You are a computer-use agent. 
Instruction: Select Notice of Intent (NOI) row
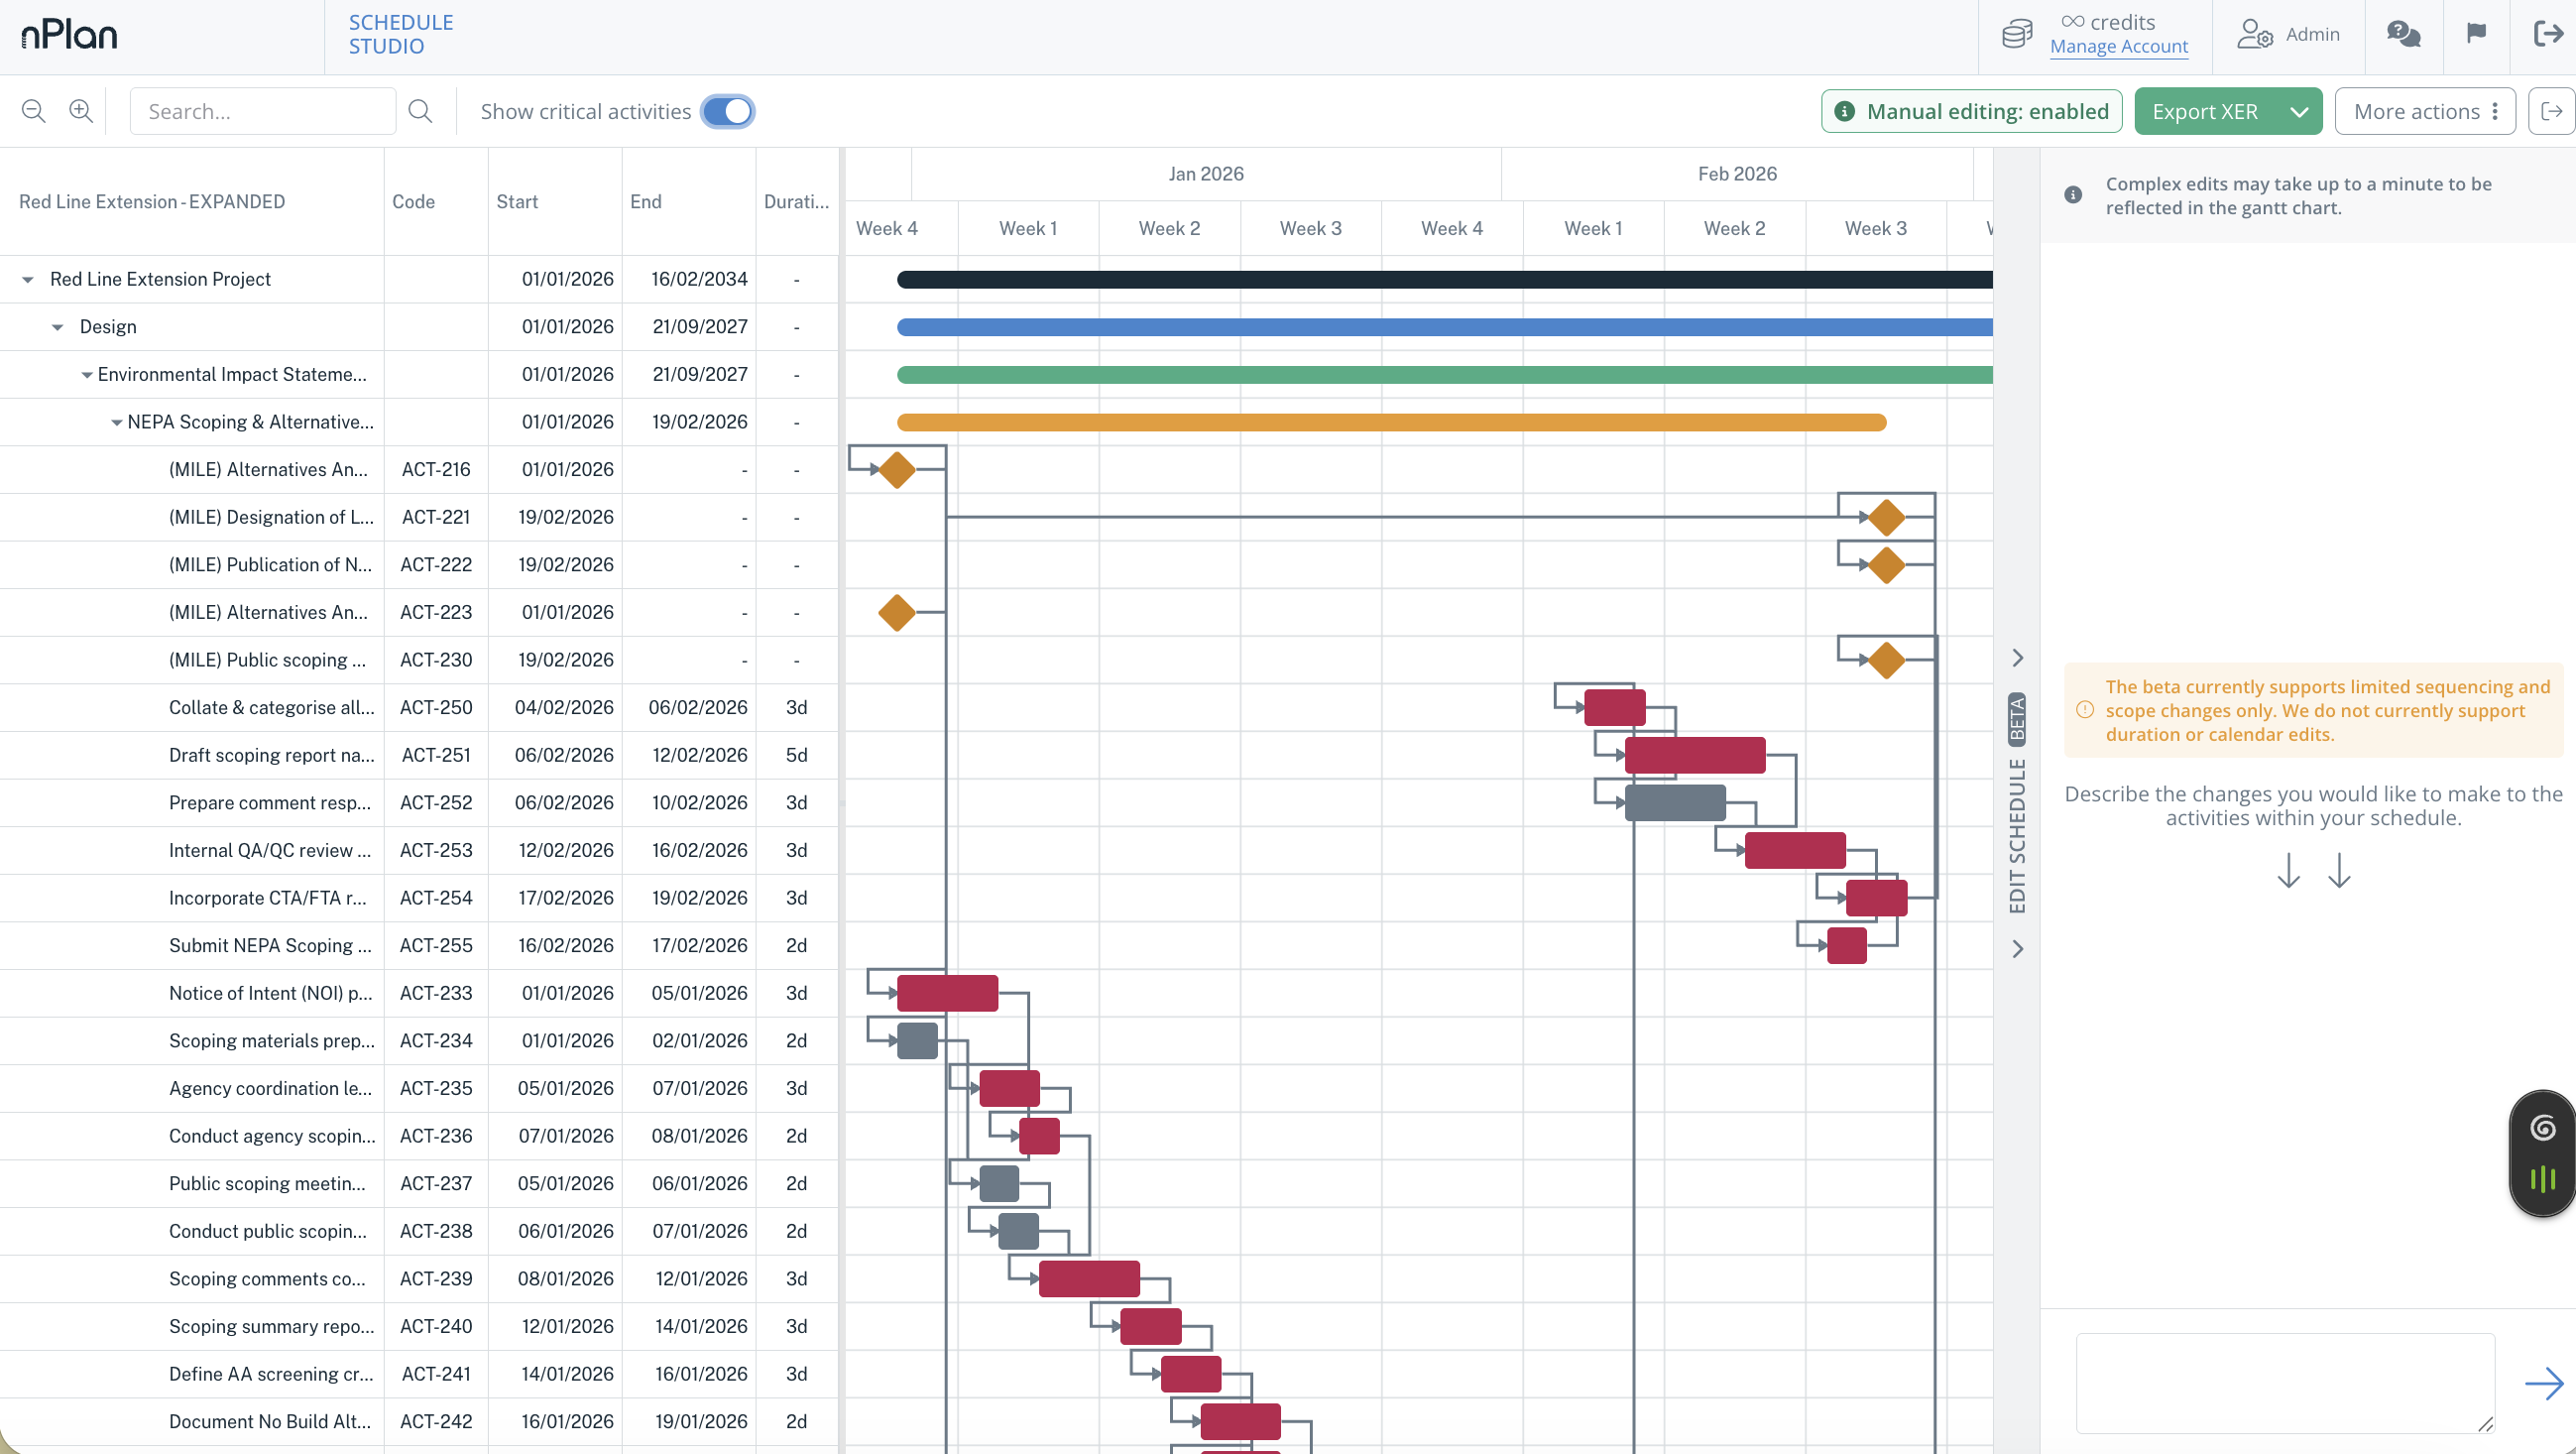coord(419,994)
